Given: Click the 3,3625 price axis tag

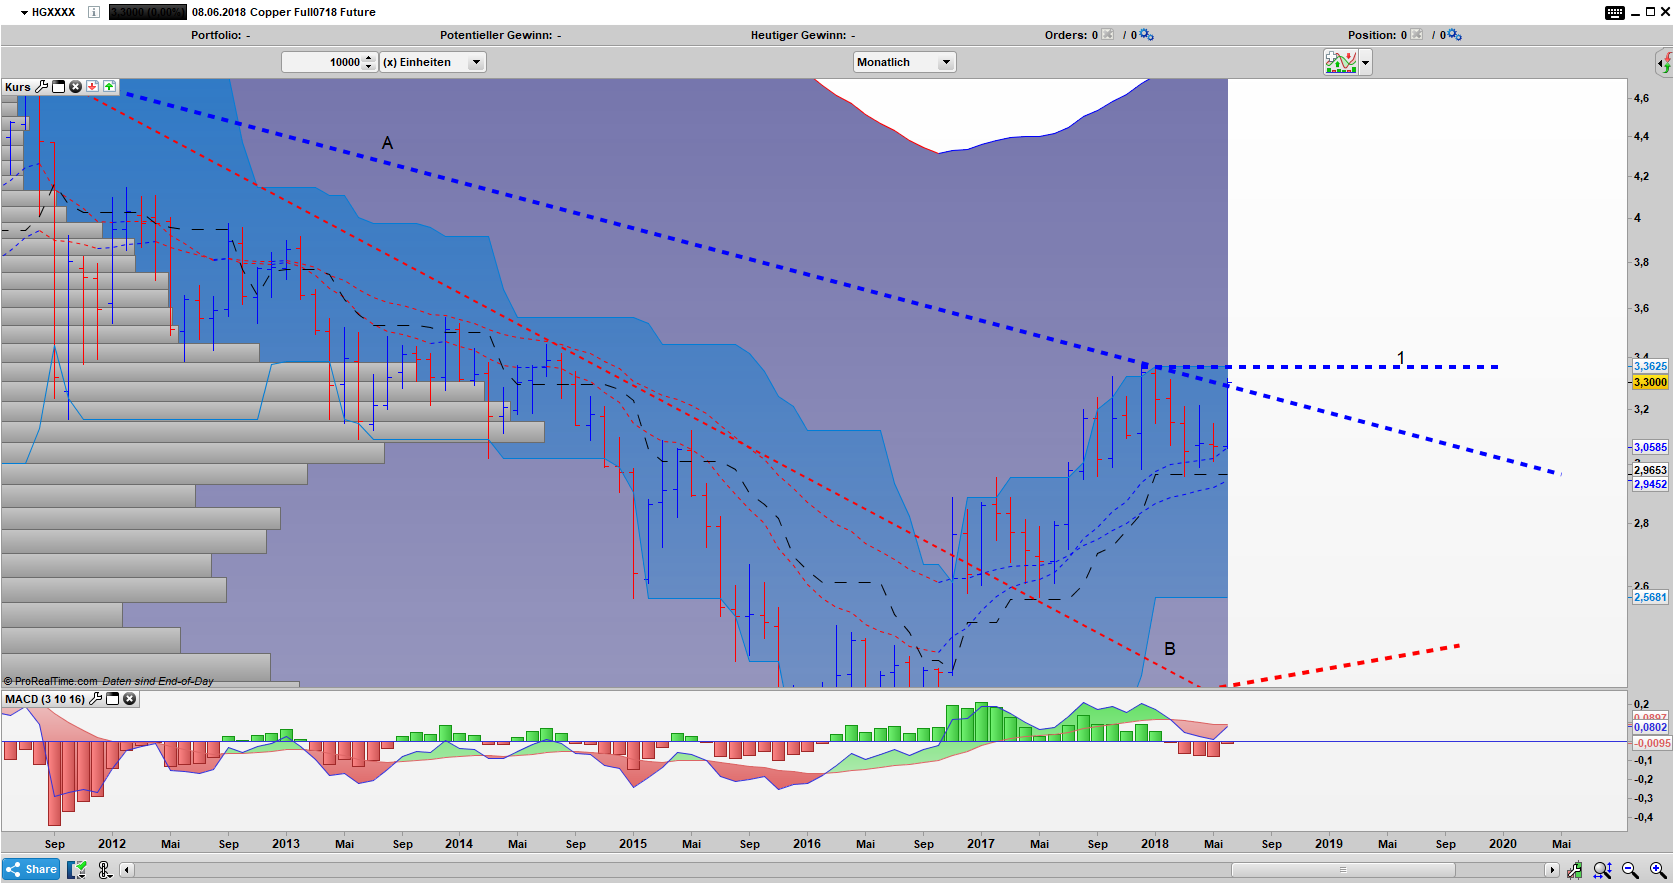Looking at the screenshot, I should 1650,366.
